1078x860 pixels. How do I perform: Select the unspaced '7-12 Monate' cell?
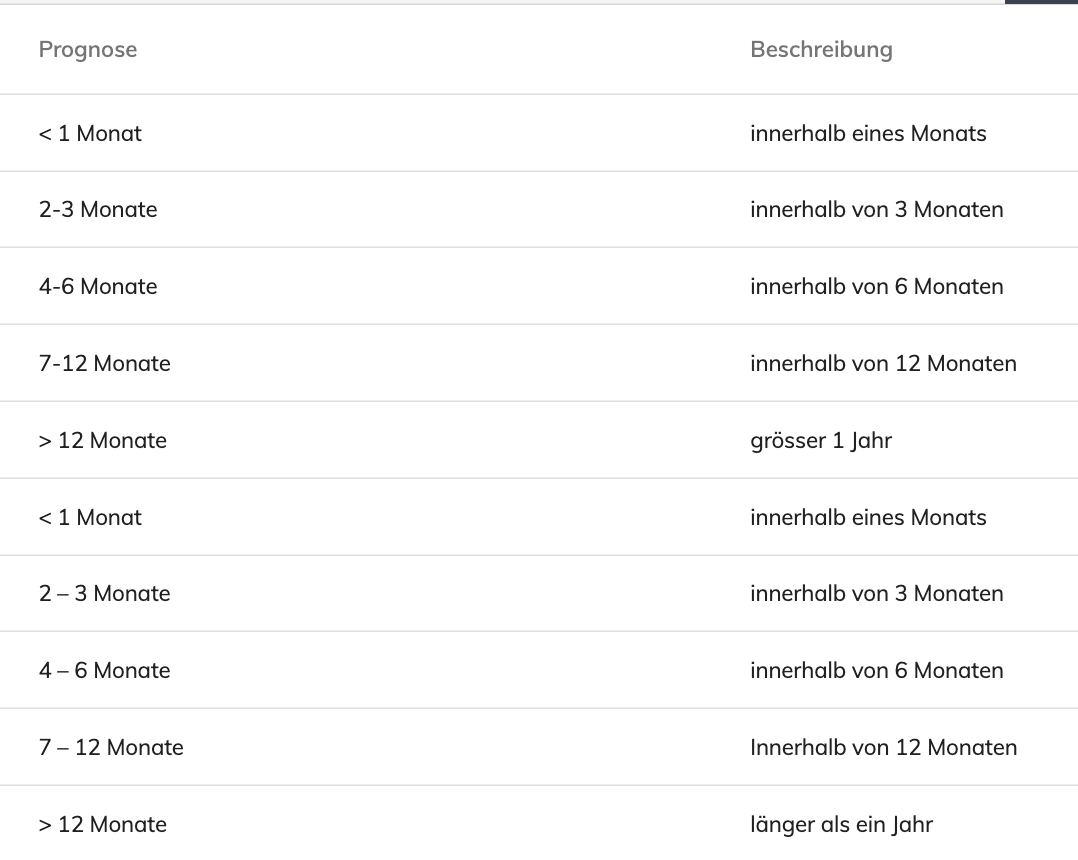tap(104, 364)
